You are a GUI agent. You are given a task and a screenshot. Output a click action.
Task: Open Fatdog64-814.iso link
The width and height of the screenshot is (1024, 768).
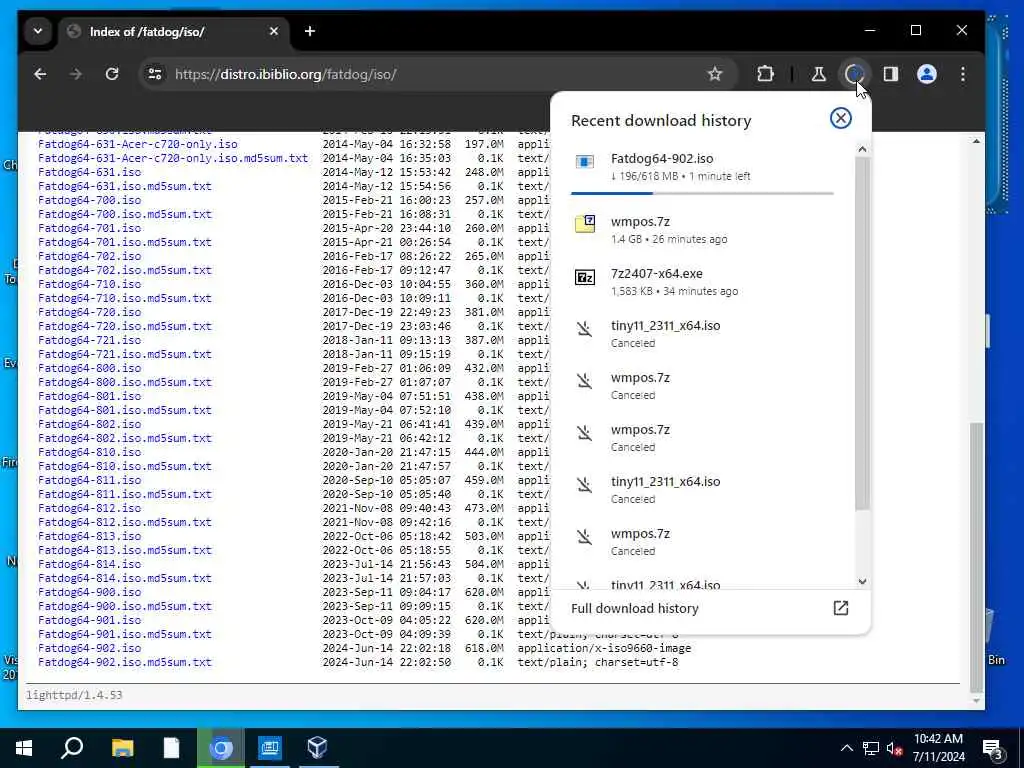(x=89, y=564)
